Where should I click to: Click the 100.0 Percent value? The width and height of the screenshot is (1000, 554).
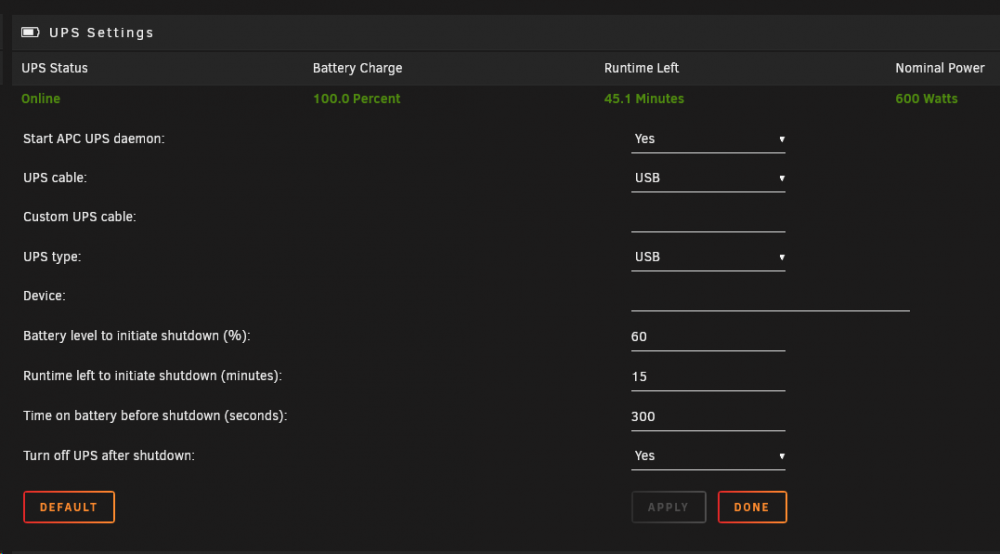tap(357, 99)
